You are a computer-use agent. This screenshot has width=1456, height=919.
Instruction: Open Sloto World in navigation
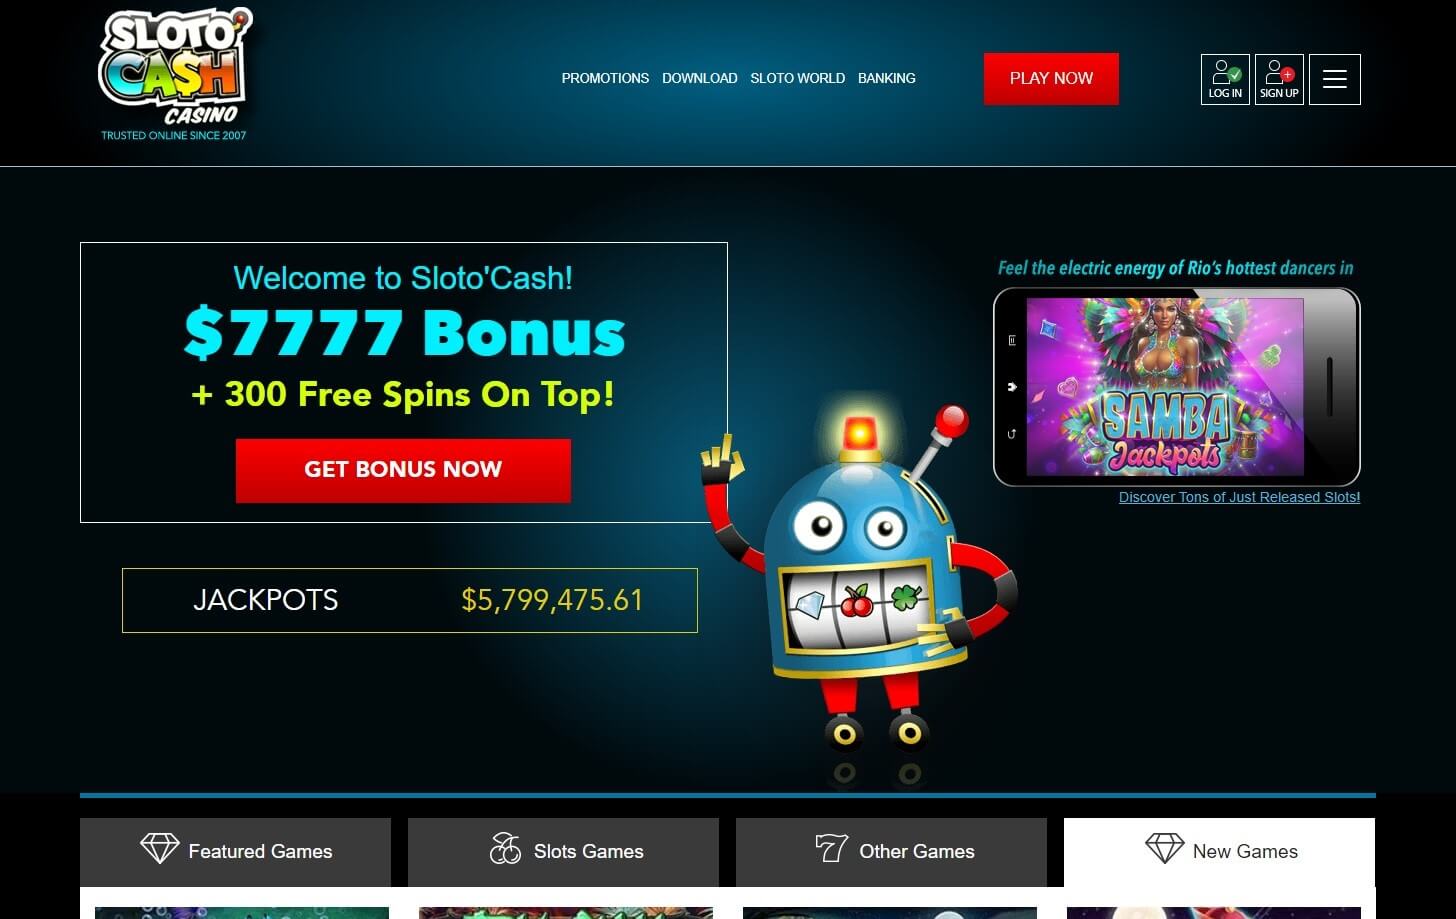[798, 78]
